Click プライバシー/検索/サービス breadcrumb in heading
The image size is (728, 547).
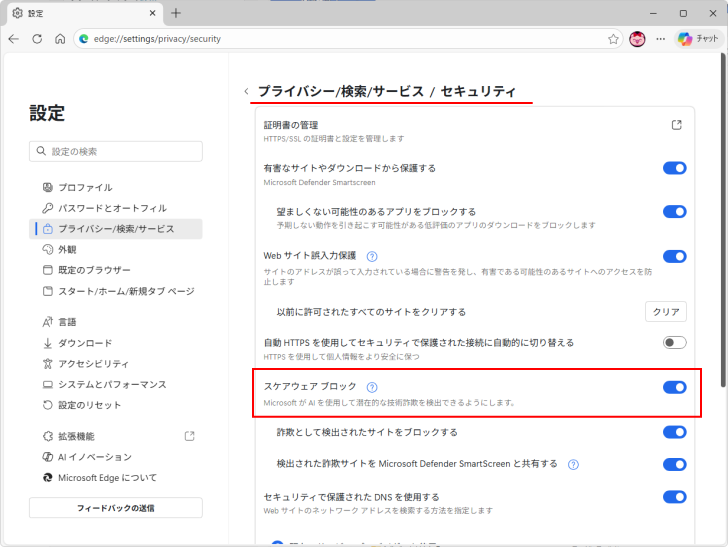[x=341, y=91]
